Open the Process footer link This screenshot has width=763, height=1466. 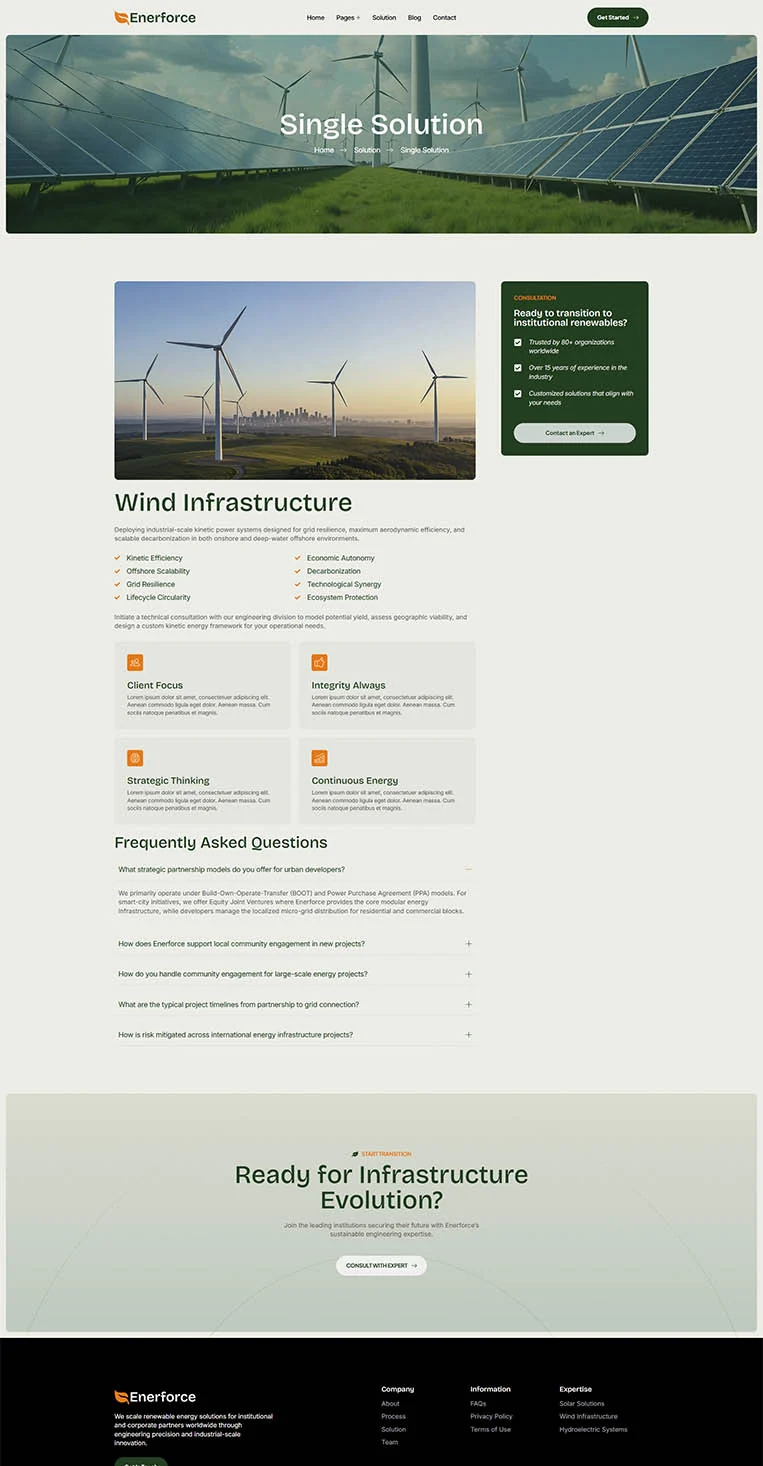pos(393,1416)
